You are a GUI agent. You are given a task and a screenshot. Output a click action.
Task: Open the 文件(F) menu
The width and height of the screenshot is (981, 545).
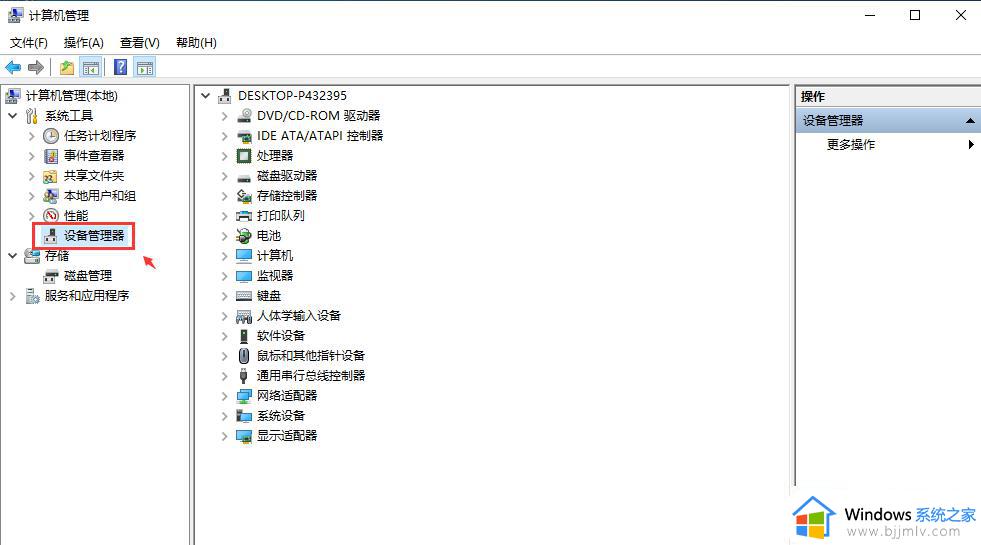pyautogui.click(x=29, y=43)
